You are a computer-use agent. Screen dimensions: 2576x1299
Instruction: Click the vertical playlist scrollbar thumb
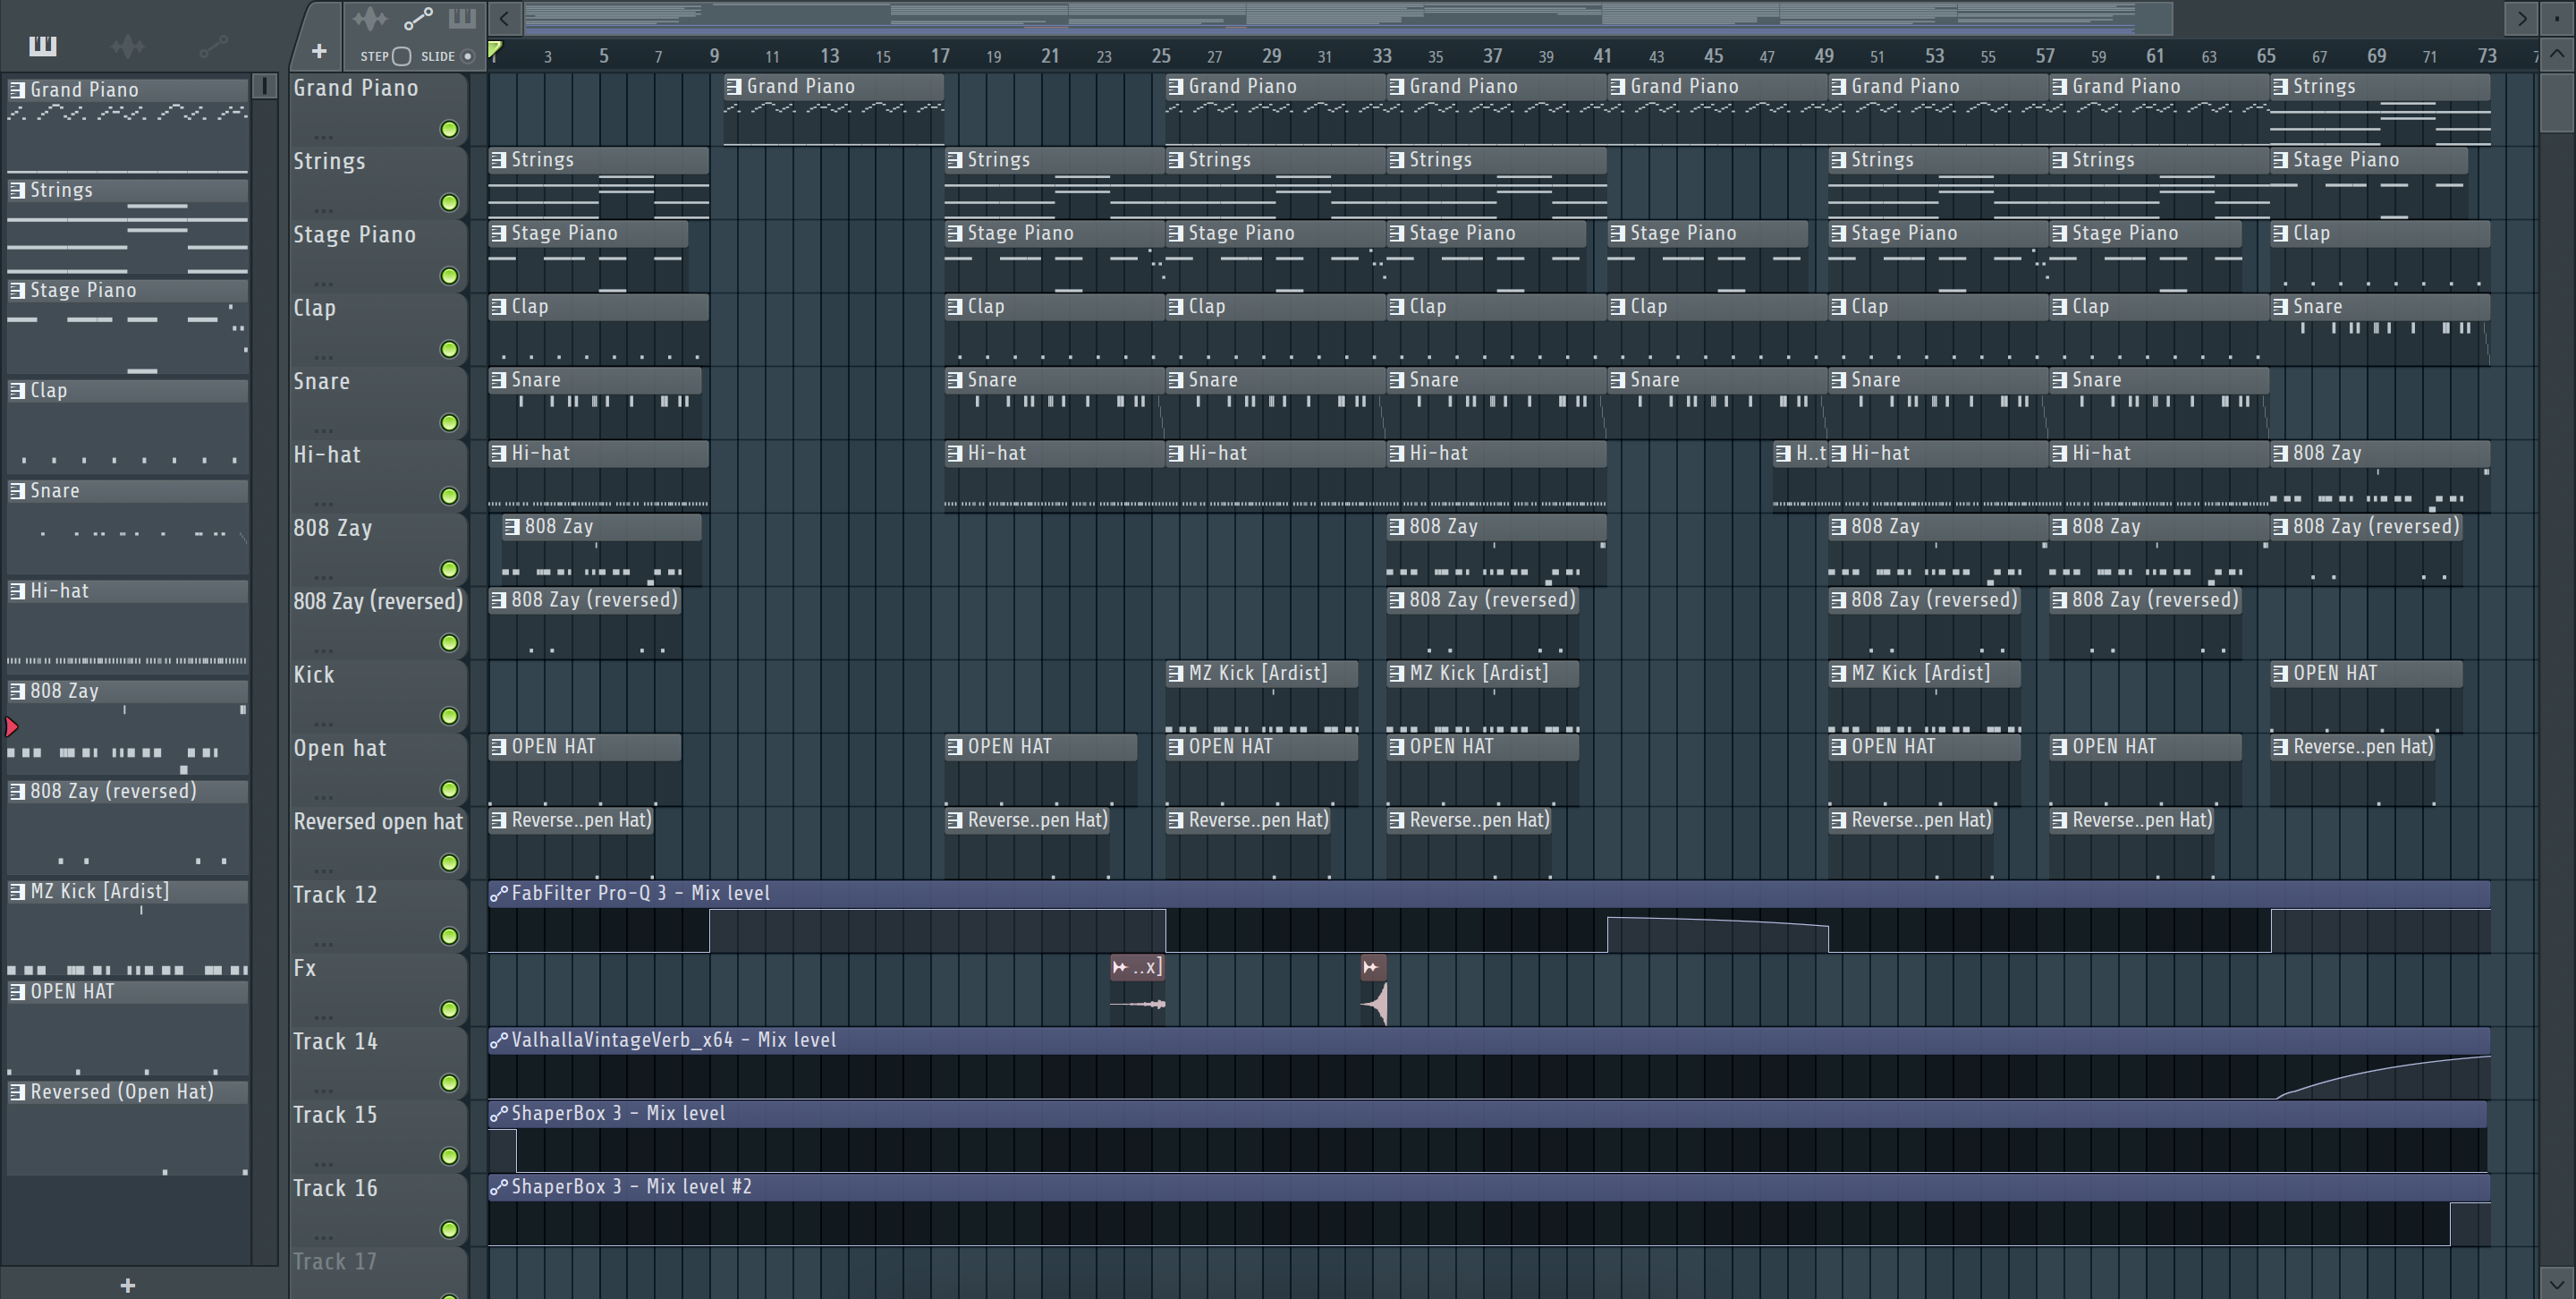pos(2557,102)
